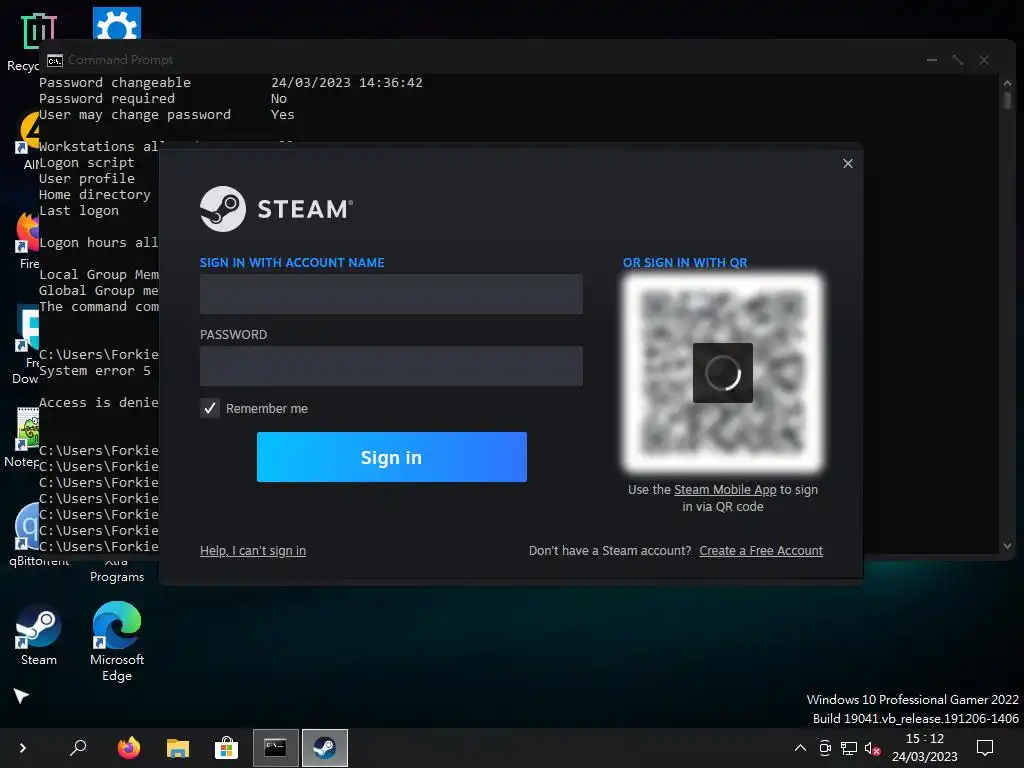Click the Steam taskbar button
This screenshot has height=768, width=1024.
[x=325, y=748]
